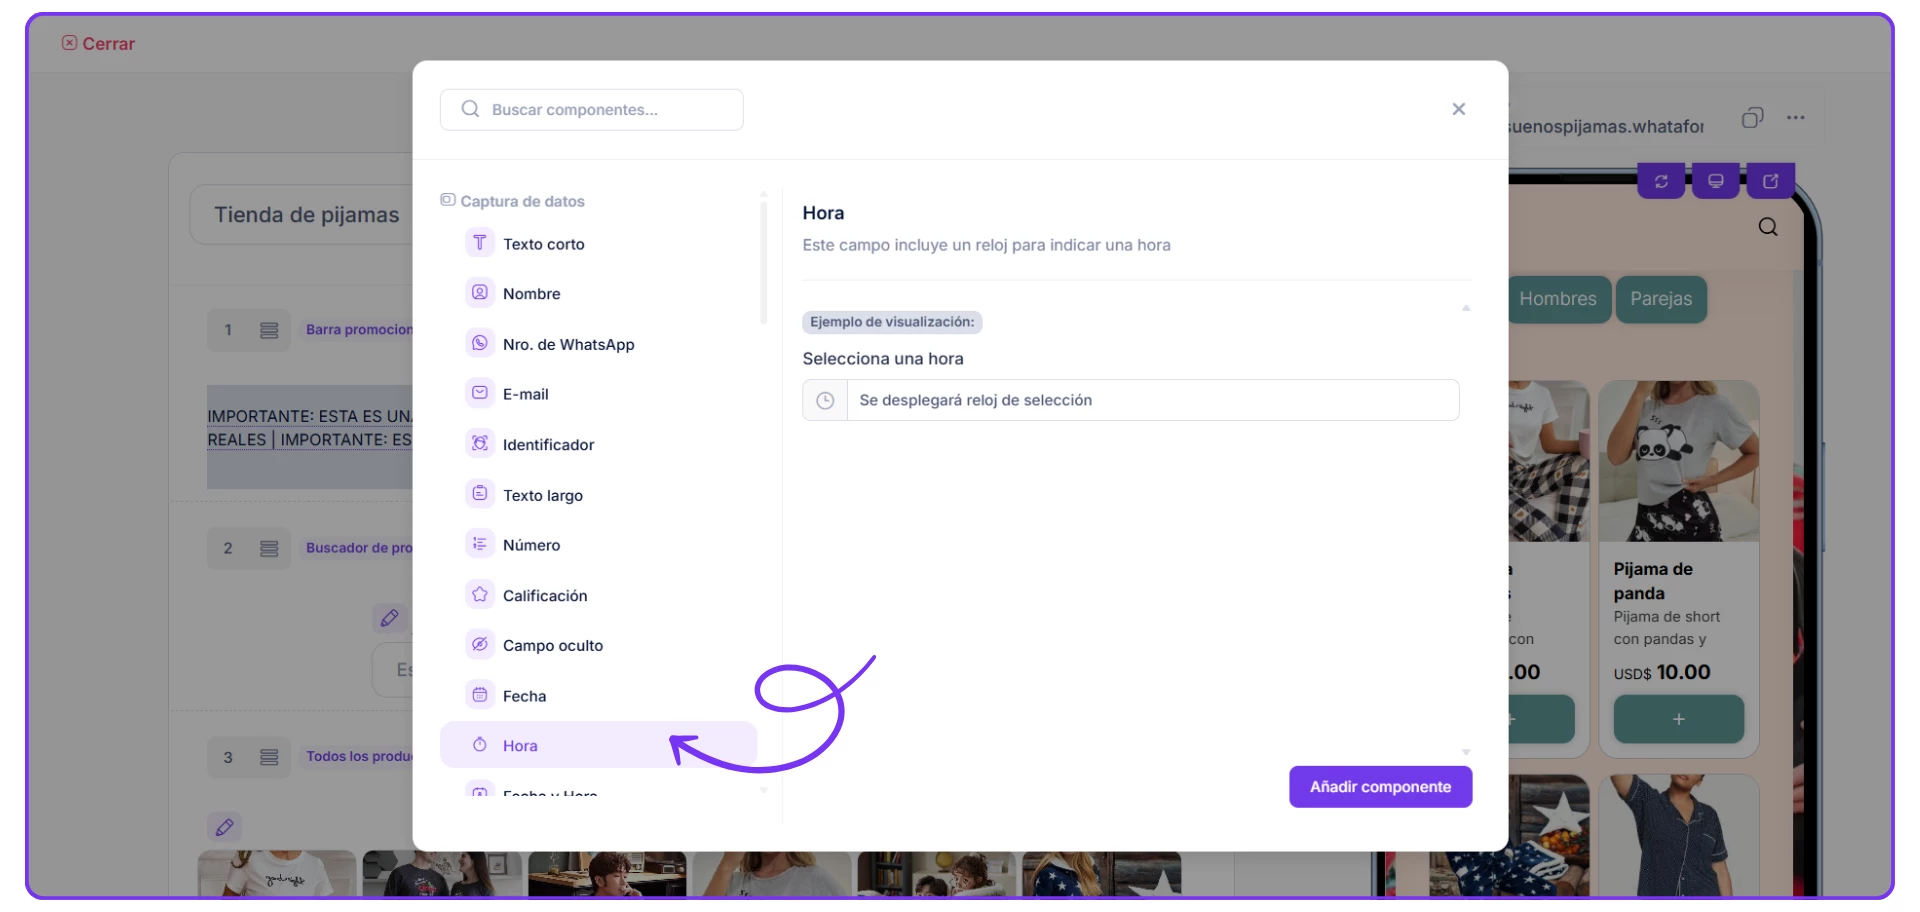Image resolution: width=1920 pixels, height=912 pixels.
Task: Click pencil edit icon above product thumbnails
Action: click(225, 827)
